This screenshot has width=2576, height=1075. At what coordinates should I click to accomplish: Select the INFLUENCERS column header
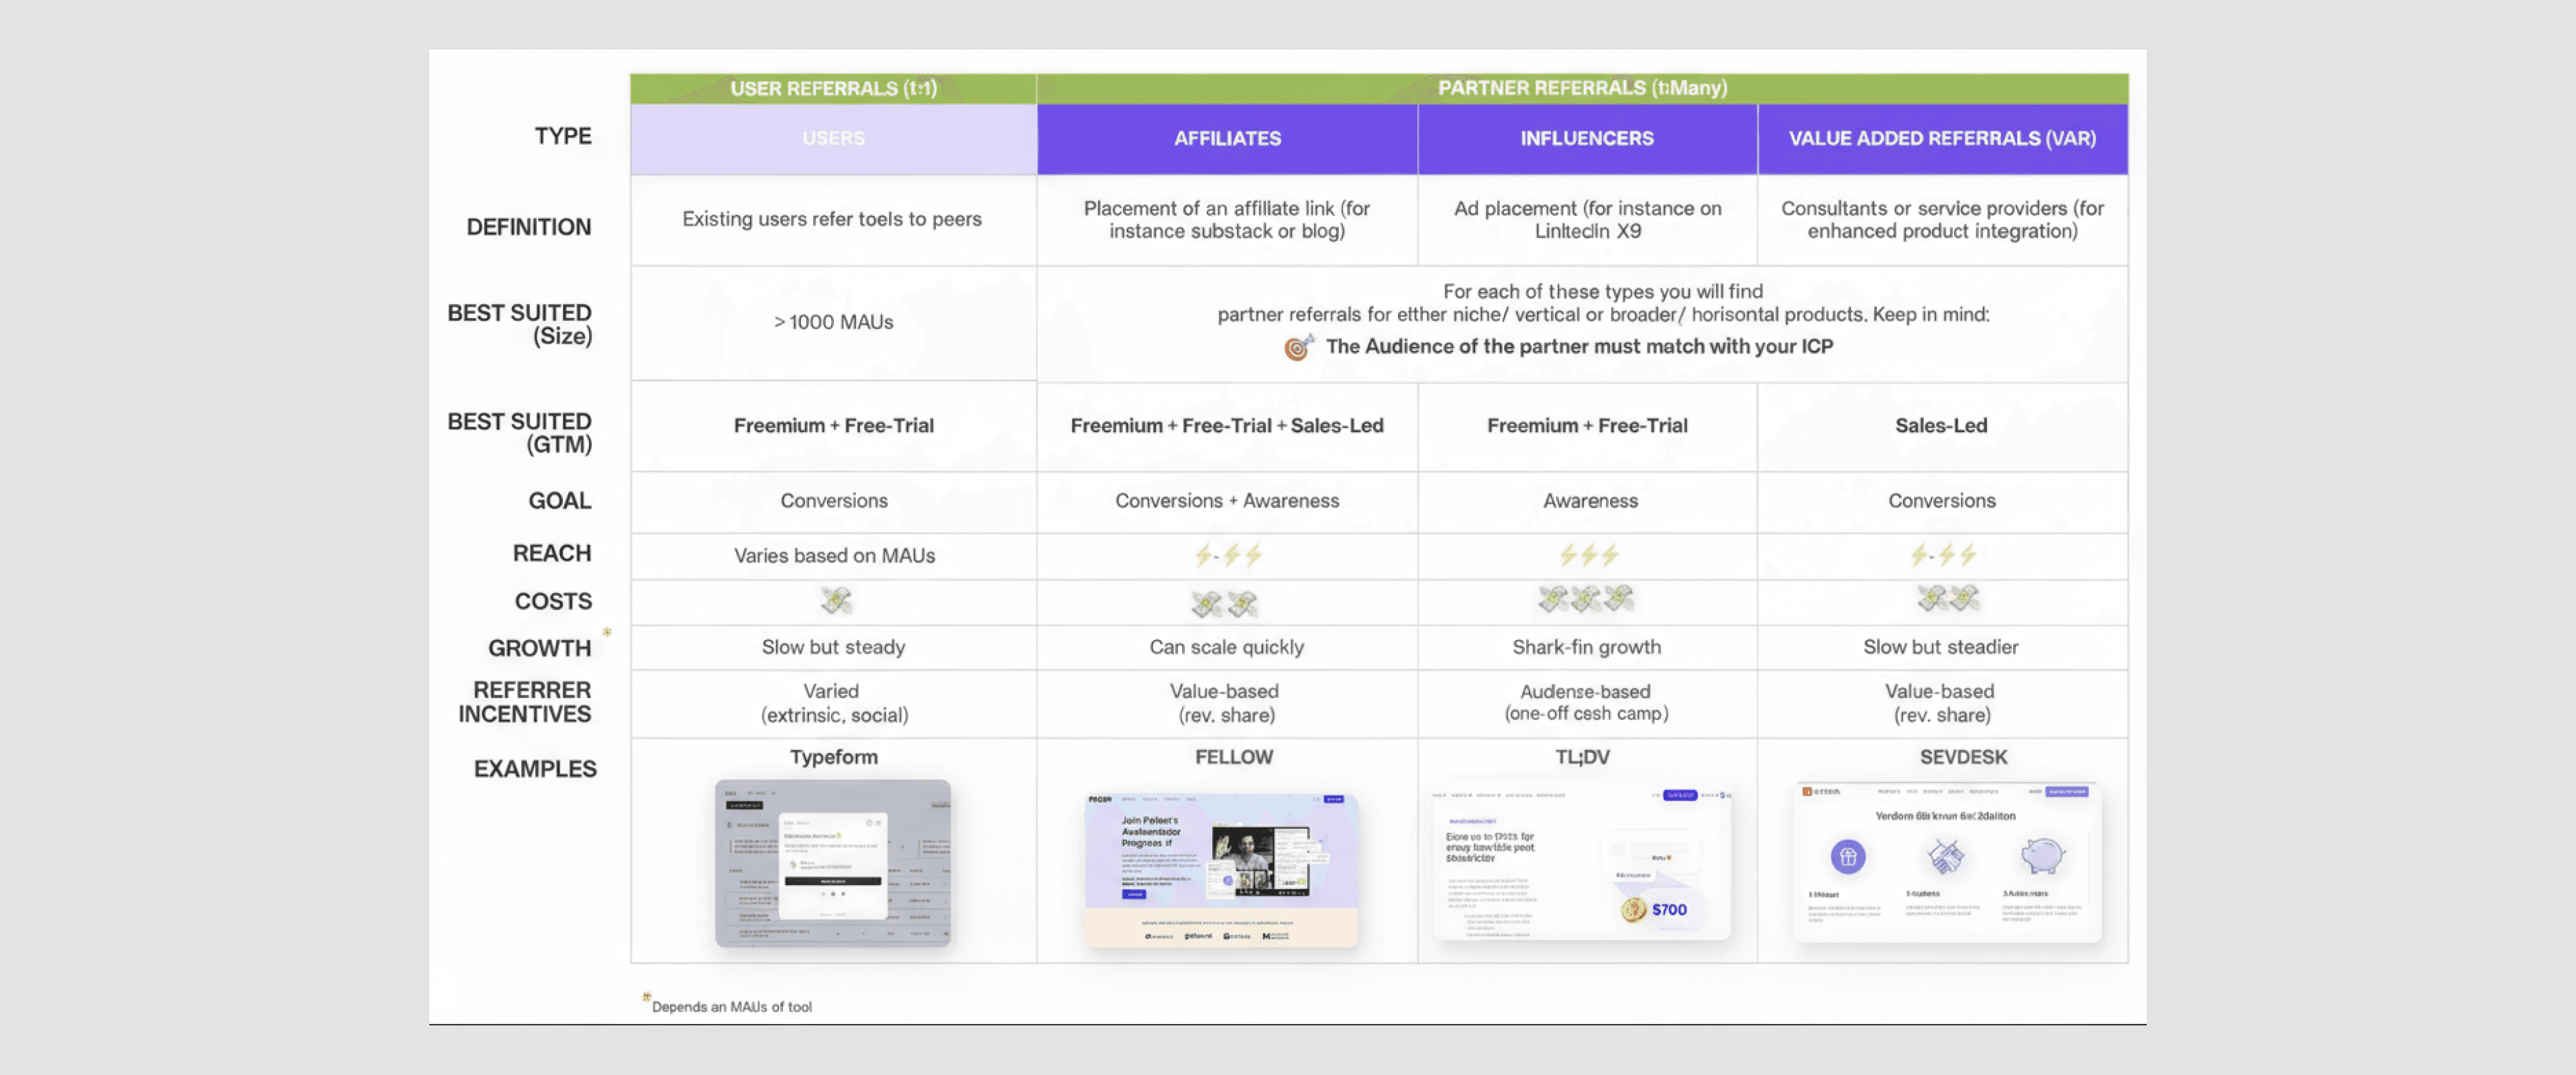click(1587, 139)
